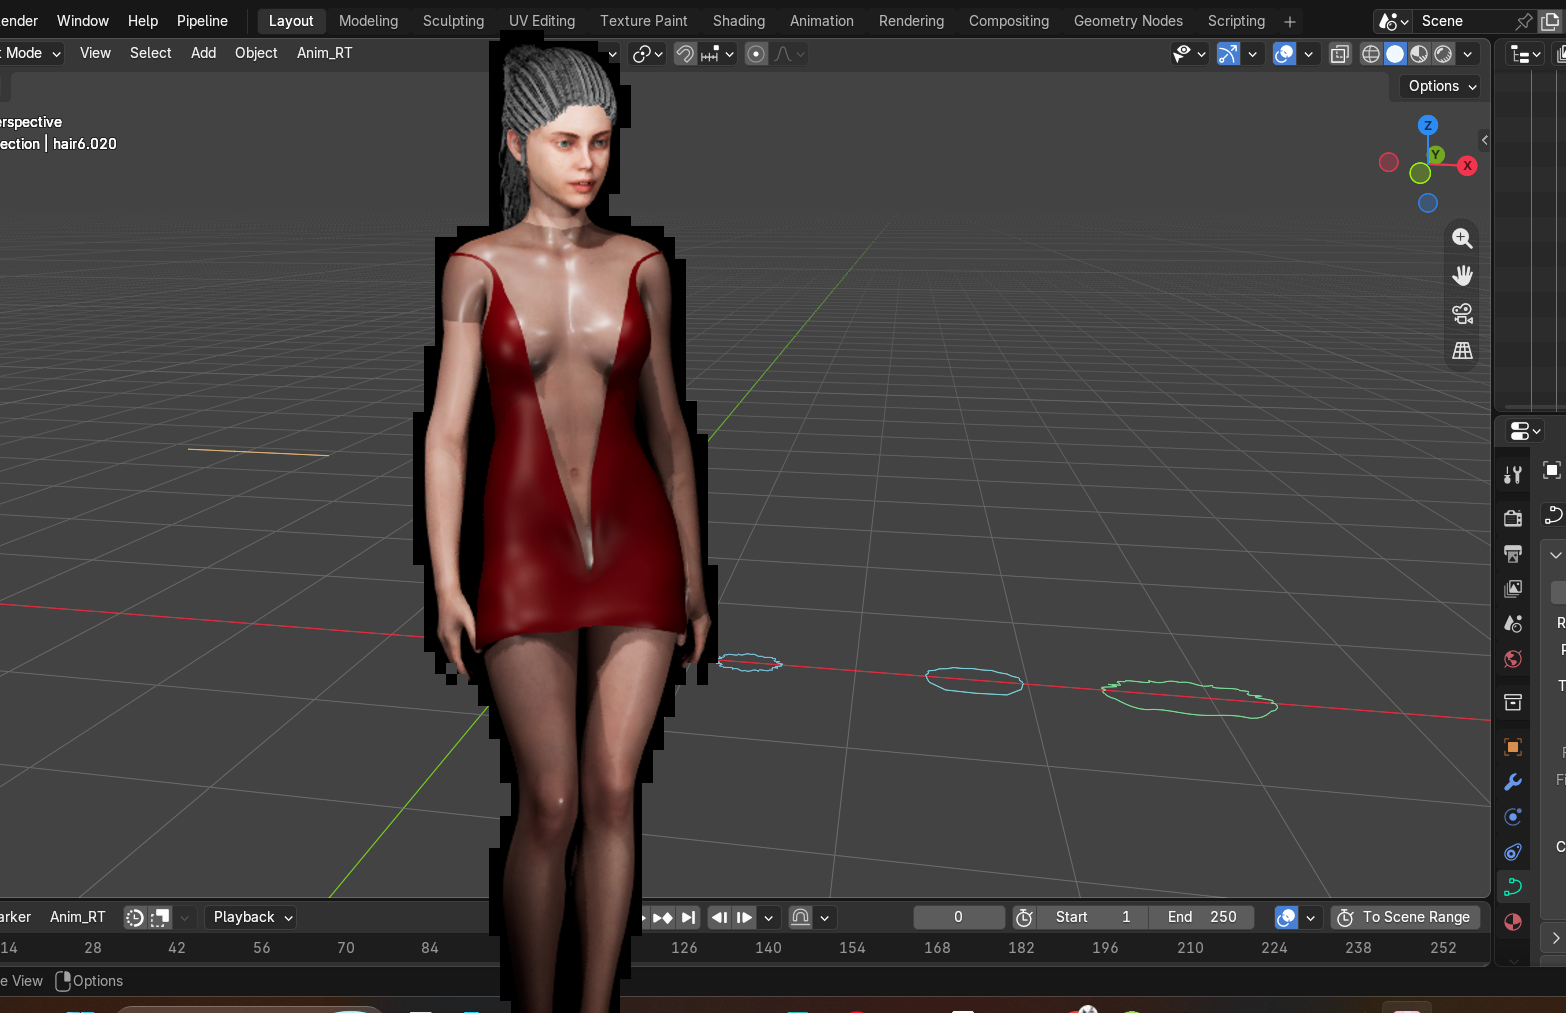Click the current frame number field
The image size is (1566, 1013).
958,917
